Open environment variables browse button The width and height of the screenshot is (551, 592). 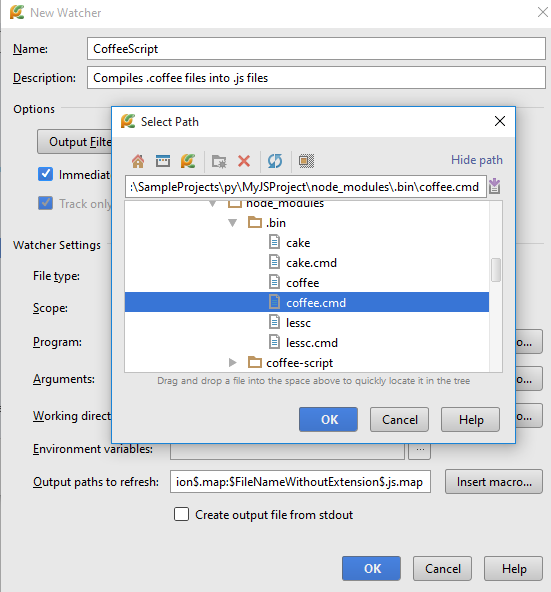(x=420, y=451)
